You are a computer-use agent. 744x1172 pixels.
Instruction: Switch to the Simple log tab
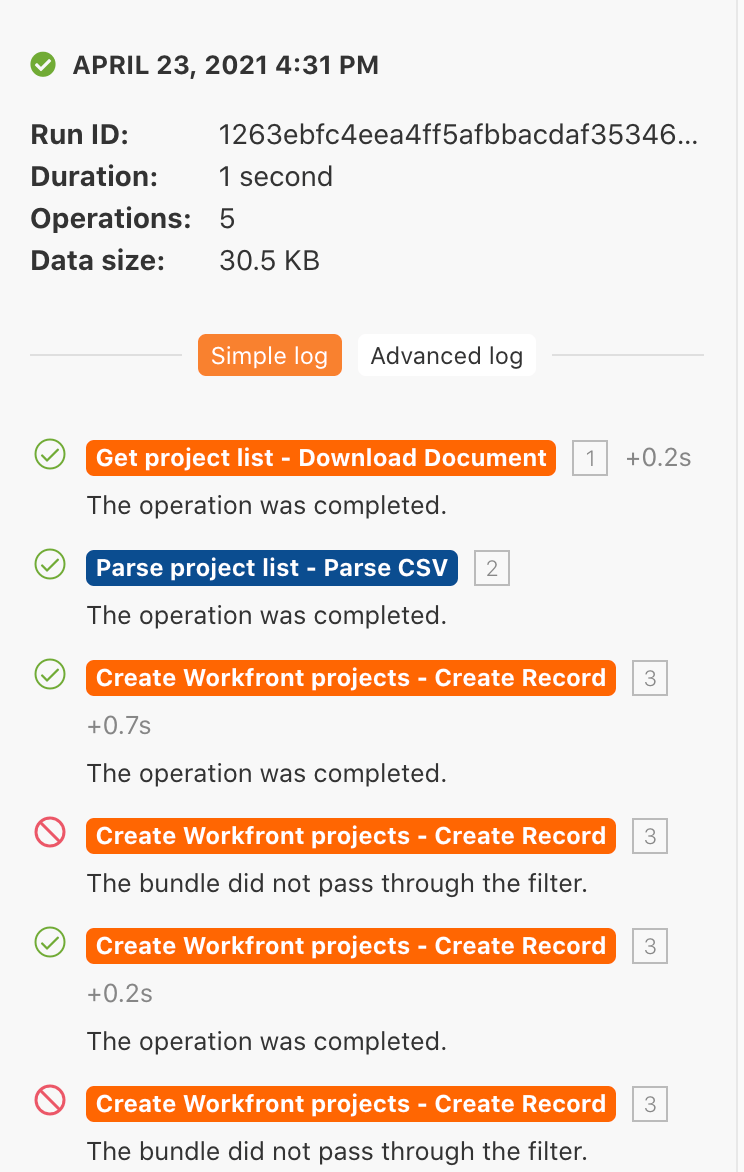269,356
